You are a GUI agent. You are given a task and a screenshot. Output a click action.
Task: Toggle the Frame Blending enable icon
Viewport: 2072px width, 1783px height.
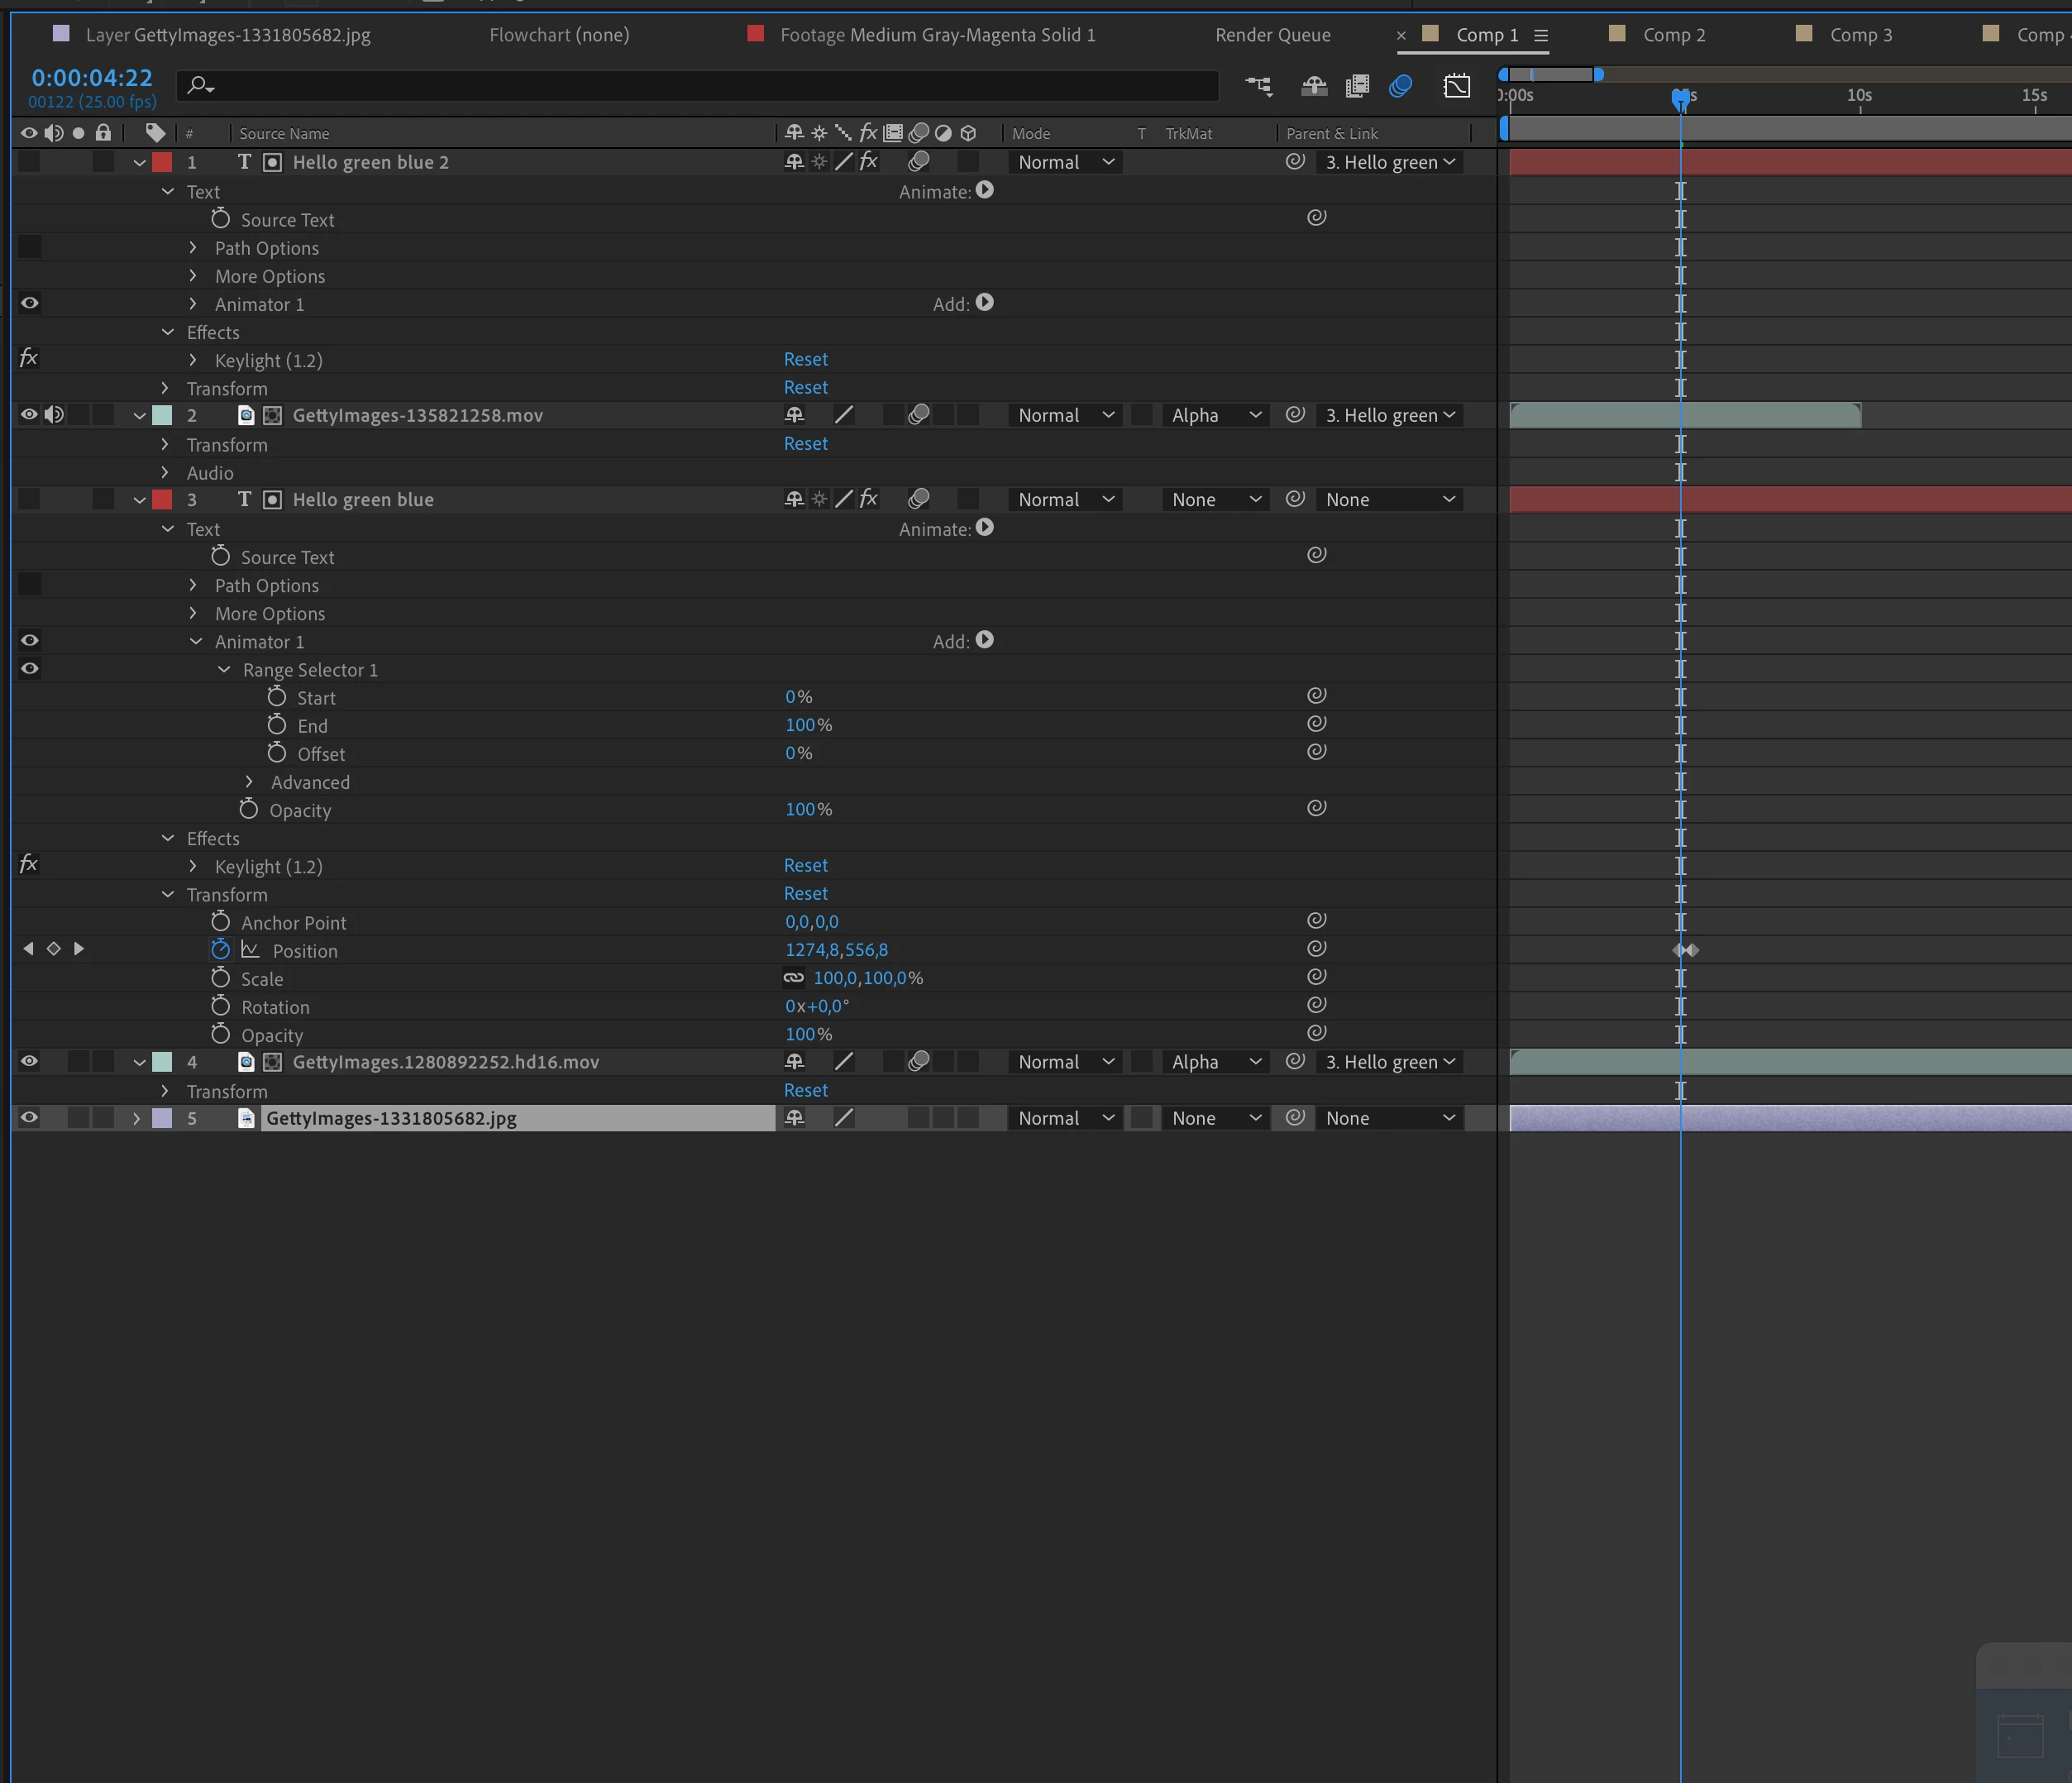[x=1357, y=86]
